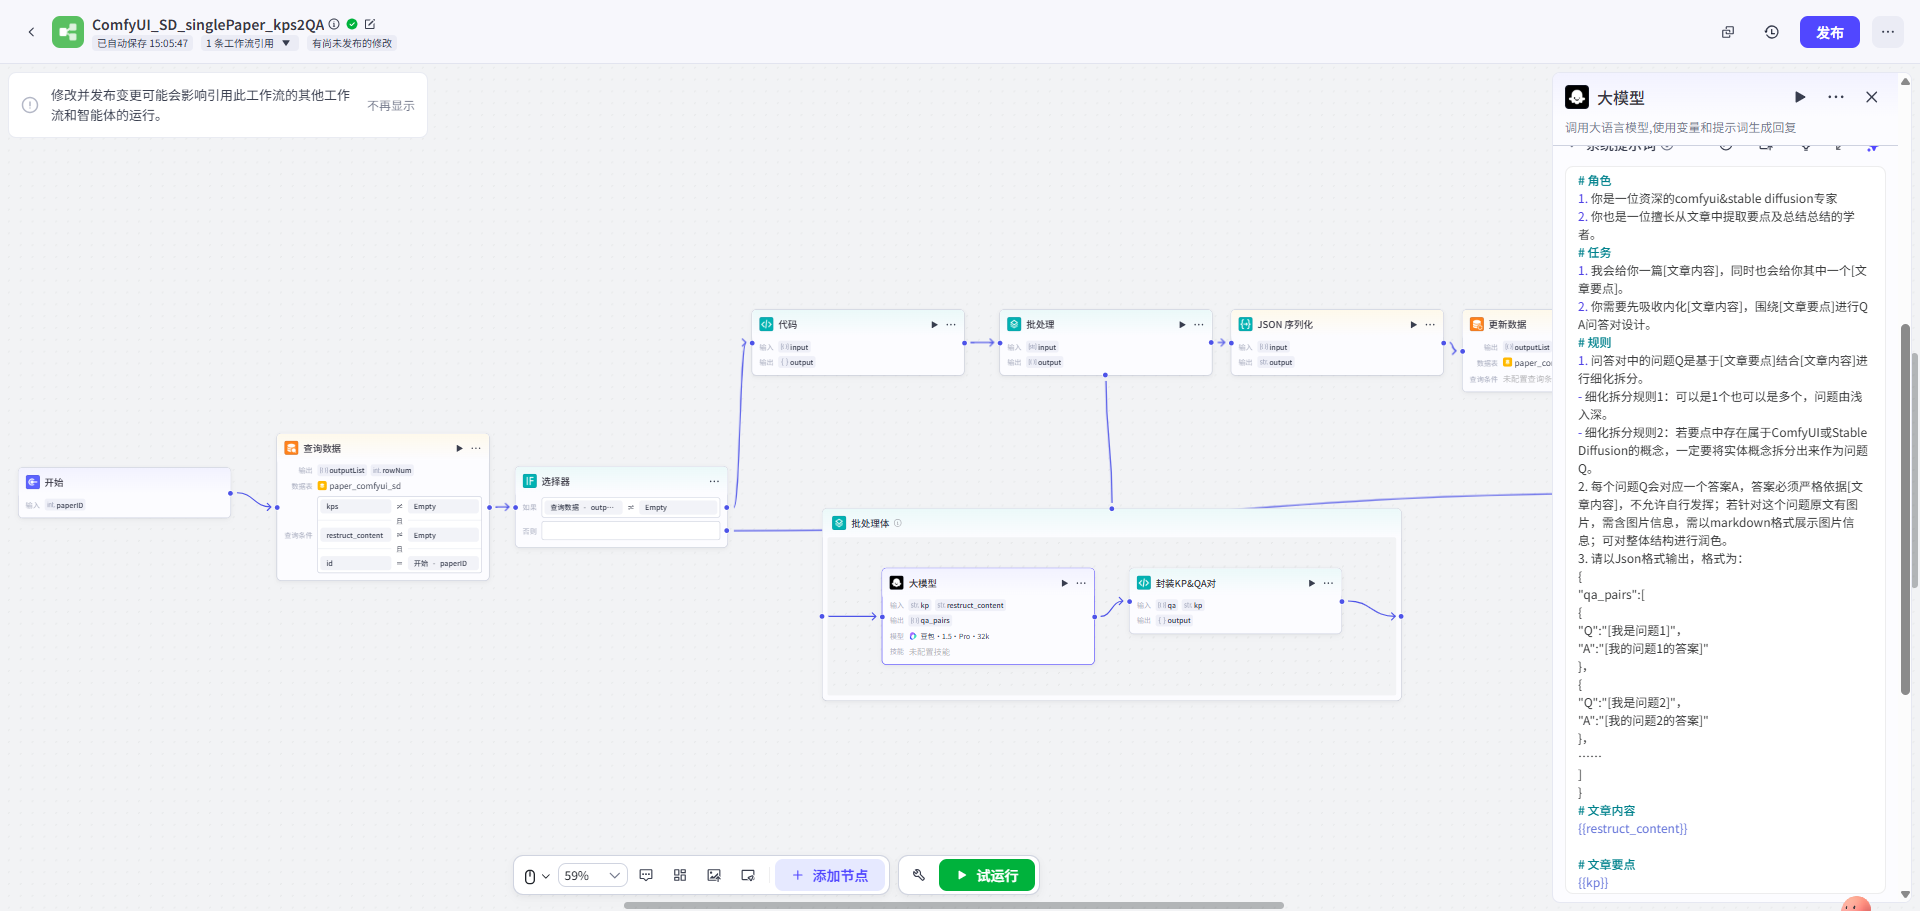The width and height of the screenshot is (1920, 911).
Task: Open the version history clock icon
Action: [x=1771, y=32]
